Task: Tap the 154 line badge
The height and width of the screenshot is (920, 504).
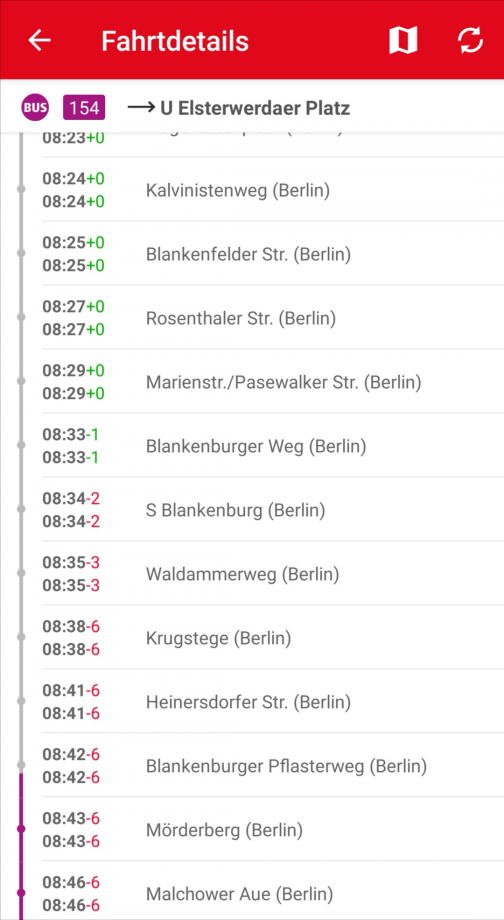Action: tap(84, 108)
